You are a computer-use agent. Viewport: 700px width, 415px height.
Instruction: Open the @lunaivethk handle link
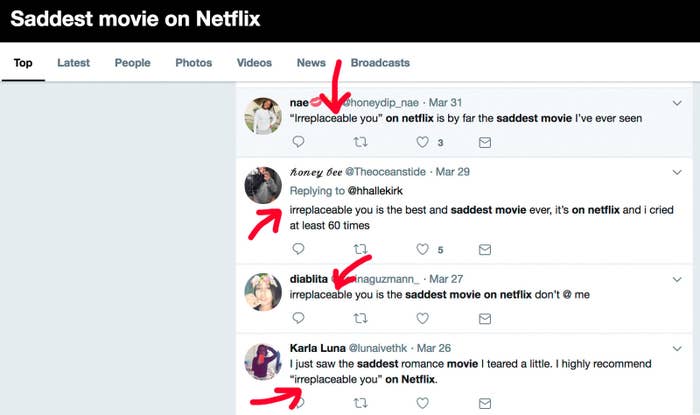[378, 348]
